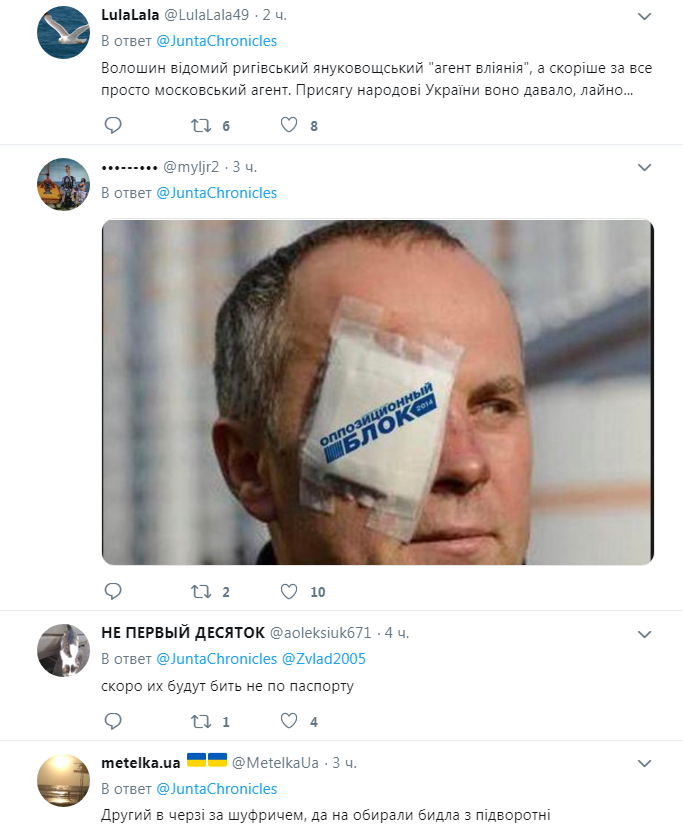Reply to the myljr2 photo tweet
This screenshot has width=683, height=835.
112,592
